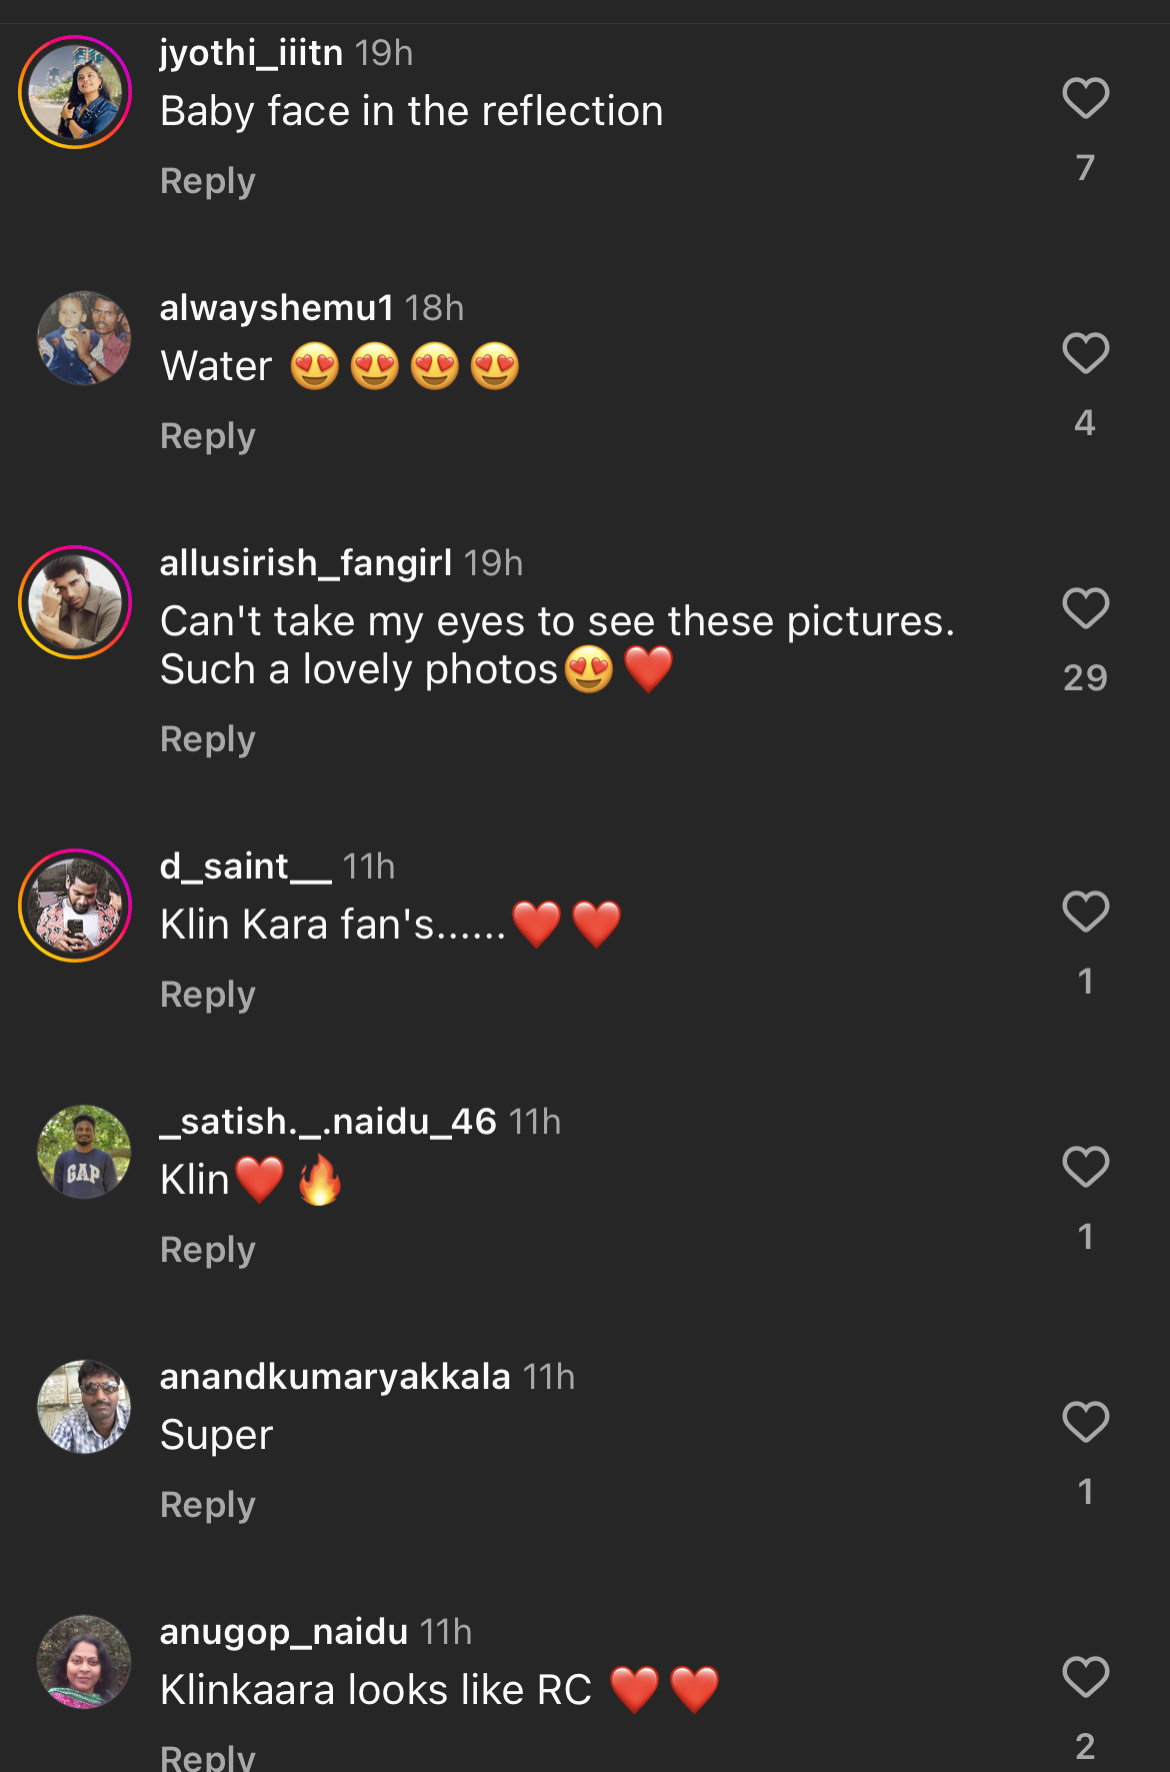1170x1772 pixels.
Task: Visit anugop_naidu's profile via username
Action: (284, 1632)
